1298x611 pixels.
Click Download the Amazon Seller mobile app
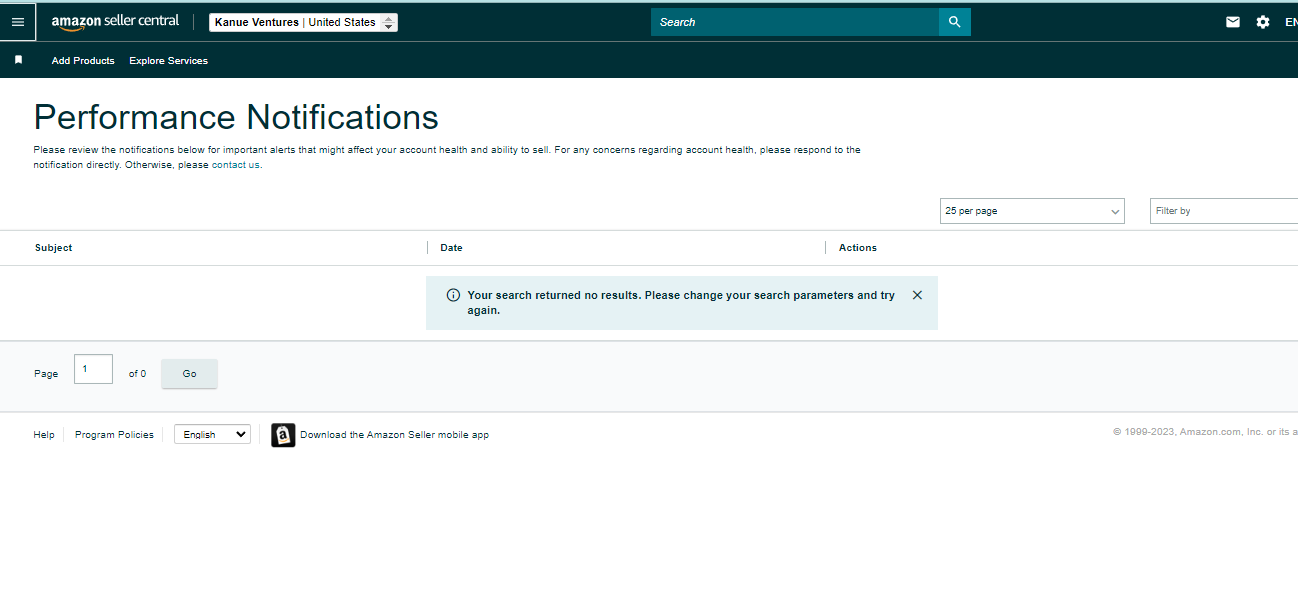pyautogui.click(x=394, y=435)
